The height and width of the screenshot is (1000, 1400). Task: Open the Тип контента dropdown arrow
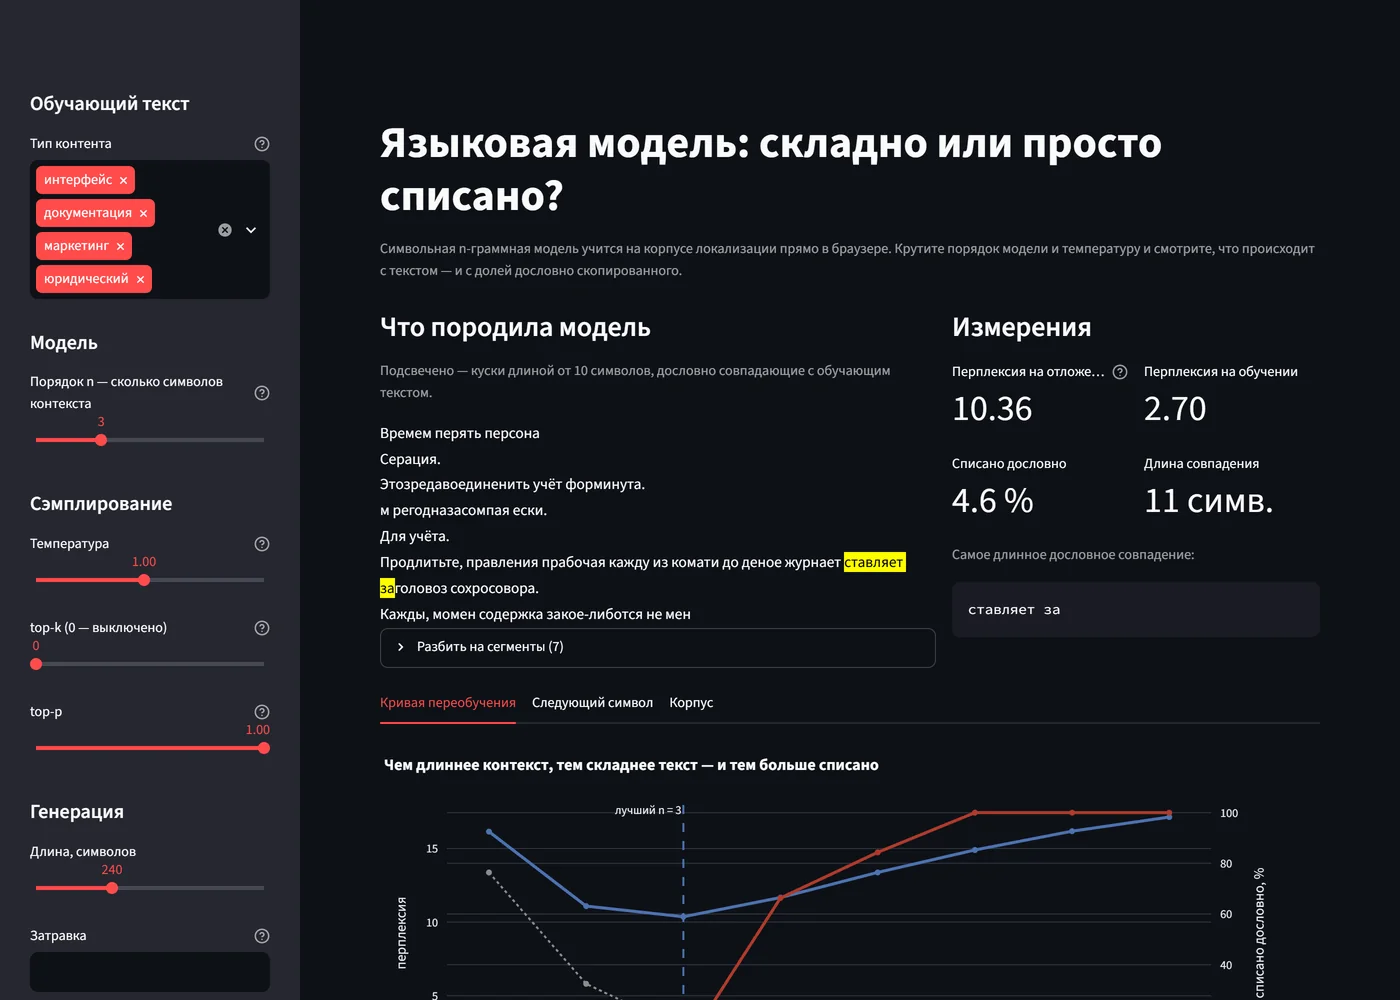coord(251,230)
